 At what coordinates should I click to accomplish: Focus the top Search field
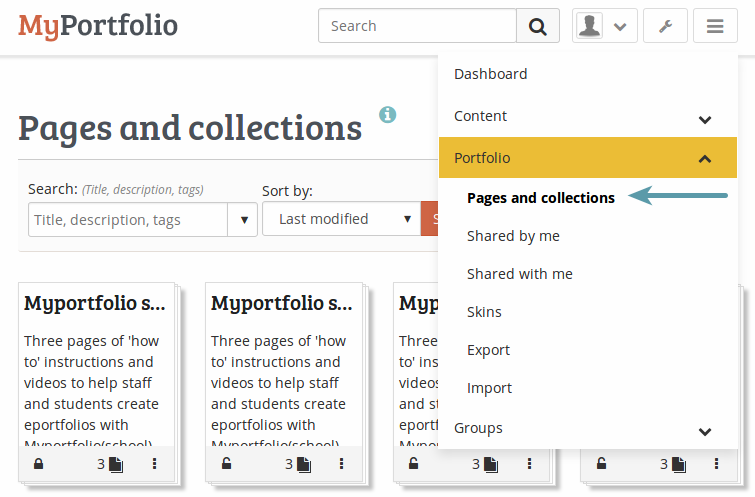(417, 26)
